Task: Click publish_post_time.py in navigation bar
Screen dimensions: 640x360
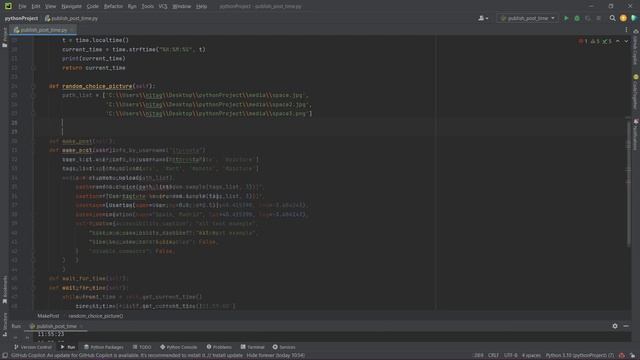Action: pos(71,18)
